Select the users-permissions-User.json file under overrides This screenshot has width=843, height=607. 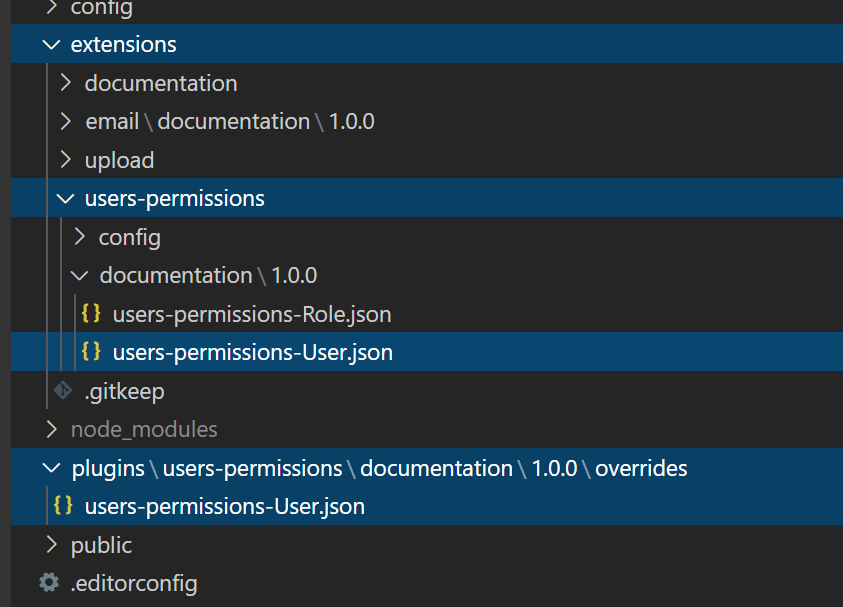(x=224, y=506)
